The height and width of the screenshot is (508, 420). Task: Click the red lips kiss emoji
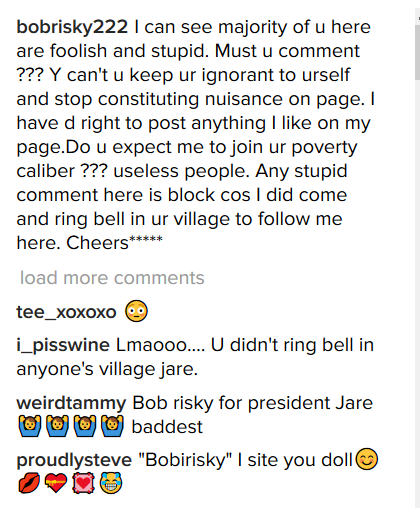(29, 483)
